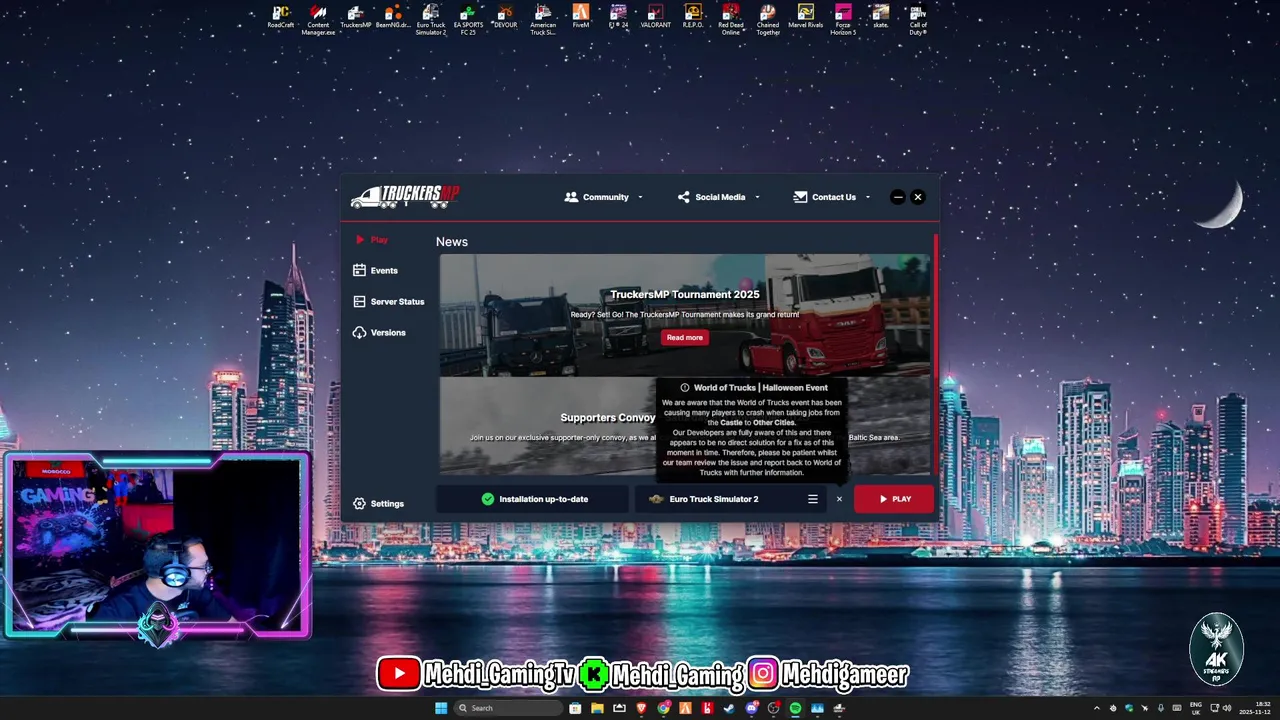
Task: Open the Forza Horizon 5 desktop icon
Action: (x=843, y=20)
